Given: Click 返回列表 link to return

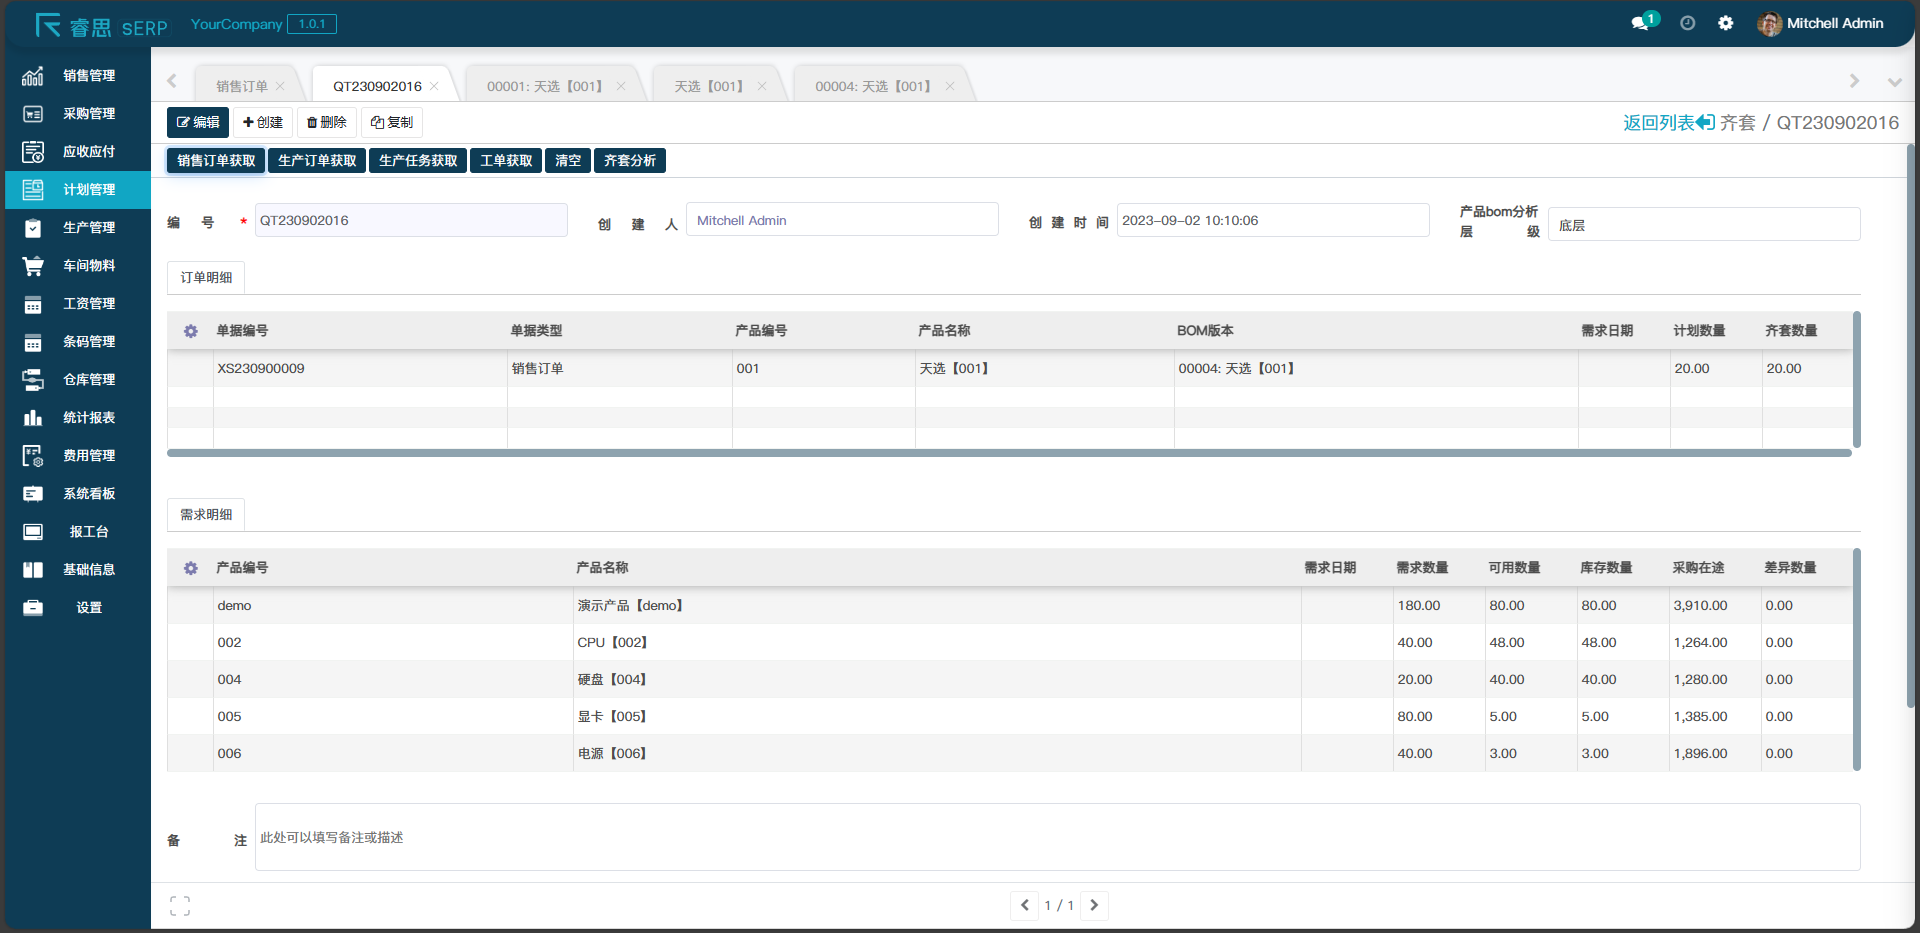Looking at the screenshot, I should pos(1668,123).
